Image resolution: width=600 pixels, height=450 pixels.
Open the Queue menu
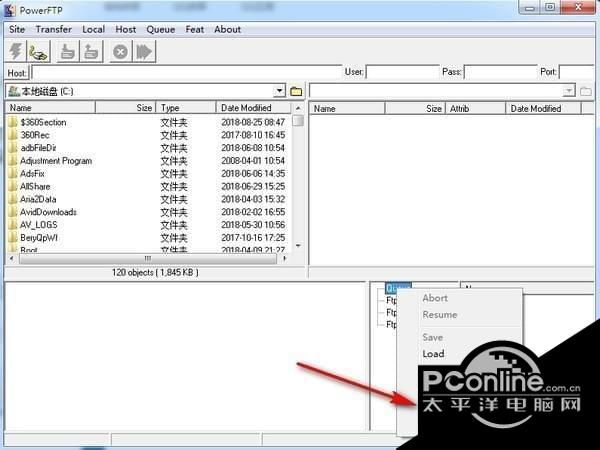tap(160, 29)
